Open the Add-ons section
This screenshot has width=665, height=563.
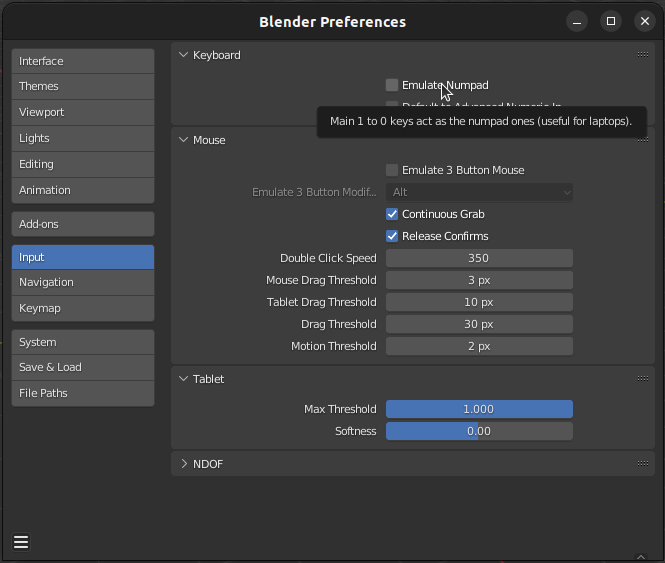click(x=83, y=224)
